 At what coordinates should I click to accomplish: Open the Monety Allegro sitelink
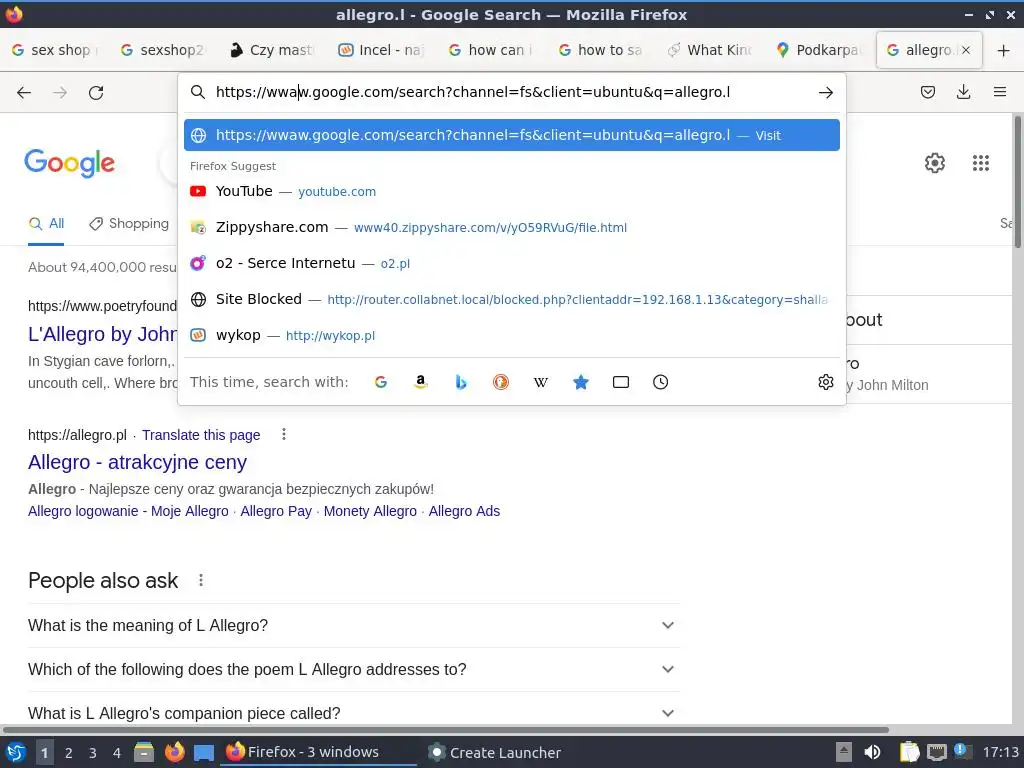tap(370, 511)
